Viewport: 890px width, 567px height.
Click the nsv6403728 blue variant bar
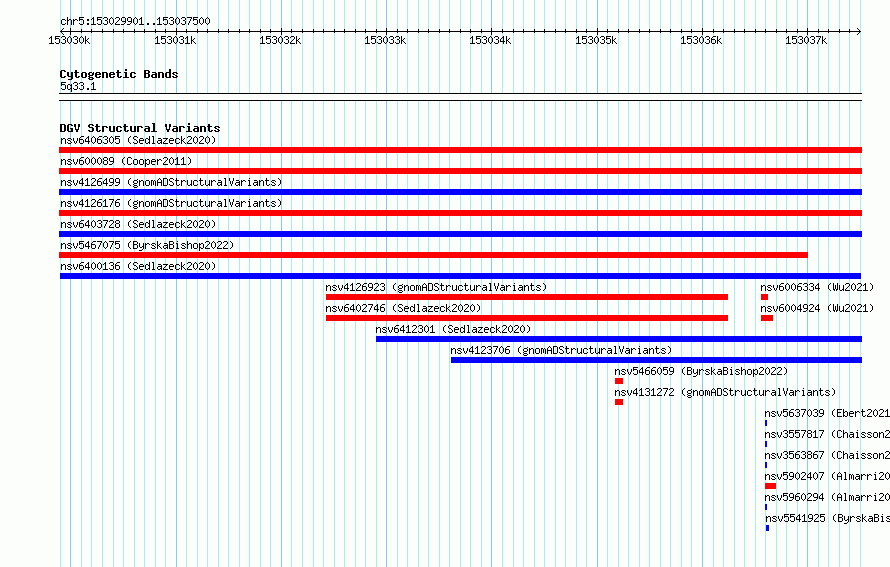pyautogui.click(x=460, y=234)
